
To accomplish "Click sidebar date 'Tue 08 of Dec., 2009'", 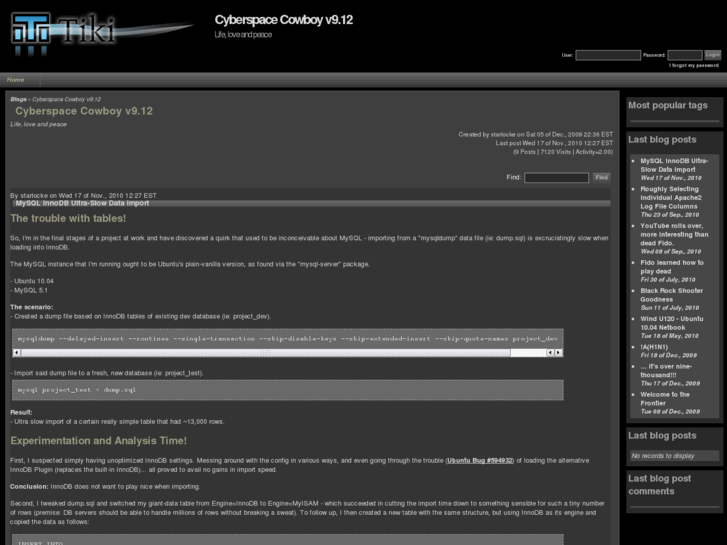I will click(670, 411).
